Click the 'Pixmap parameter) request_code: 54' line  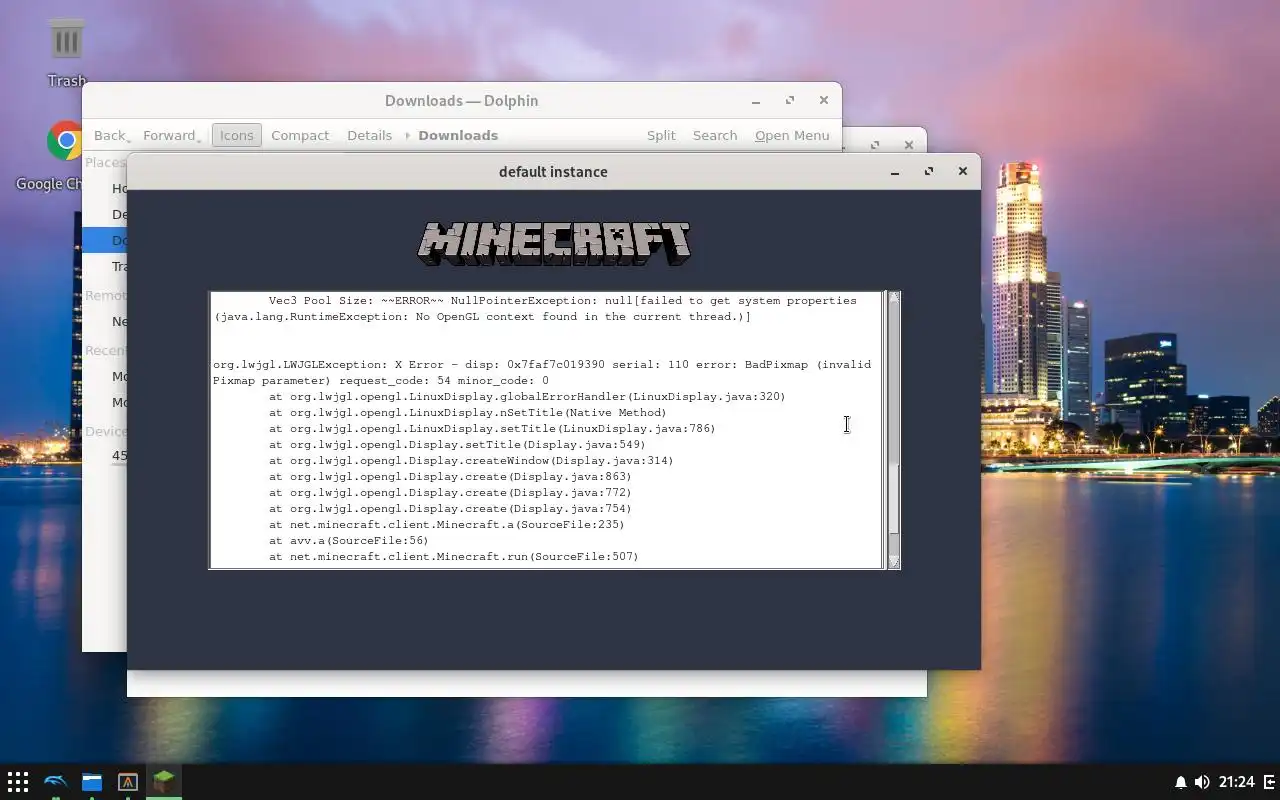coord(380,380)
